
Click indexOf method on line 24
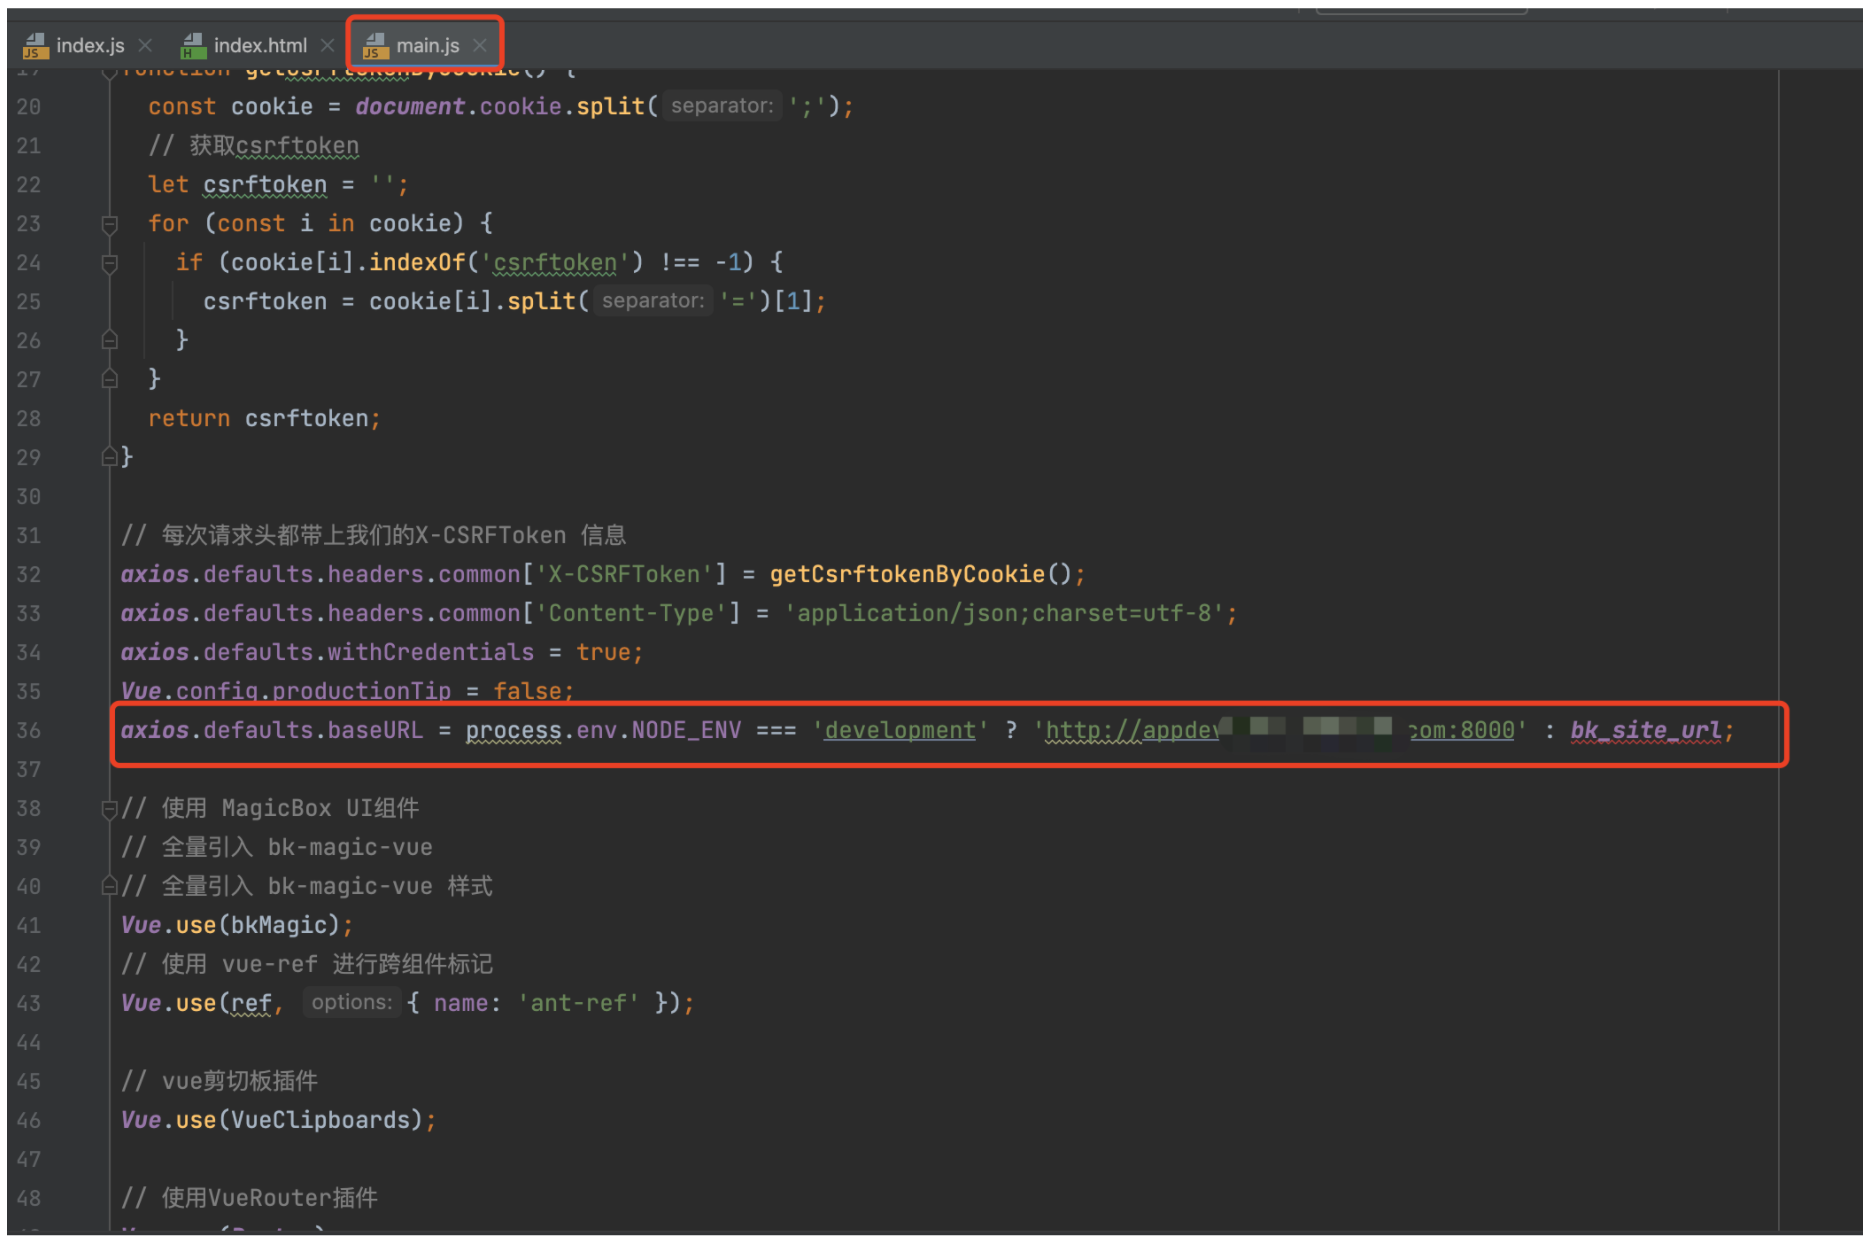pos(417,263)
